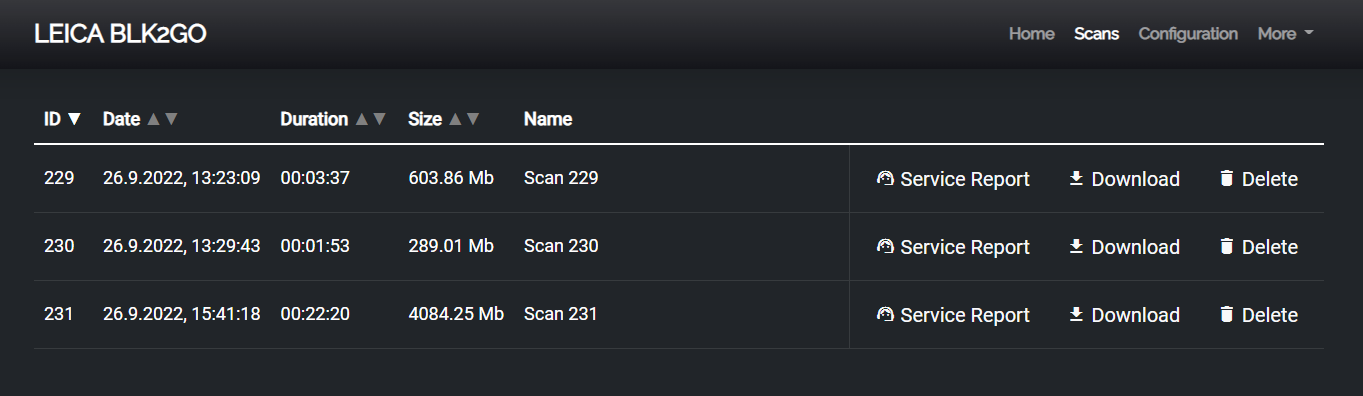This screenshot has height=396, width=1363.
Task: Sort Date column descending with down arrow
Action: coord(171,119)
